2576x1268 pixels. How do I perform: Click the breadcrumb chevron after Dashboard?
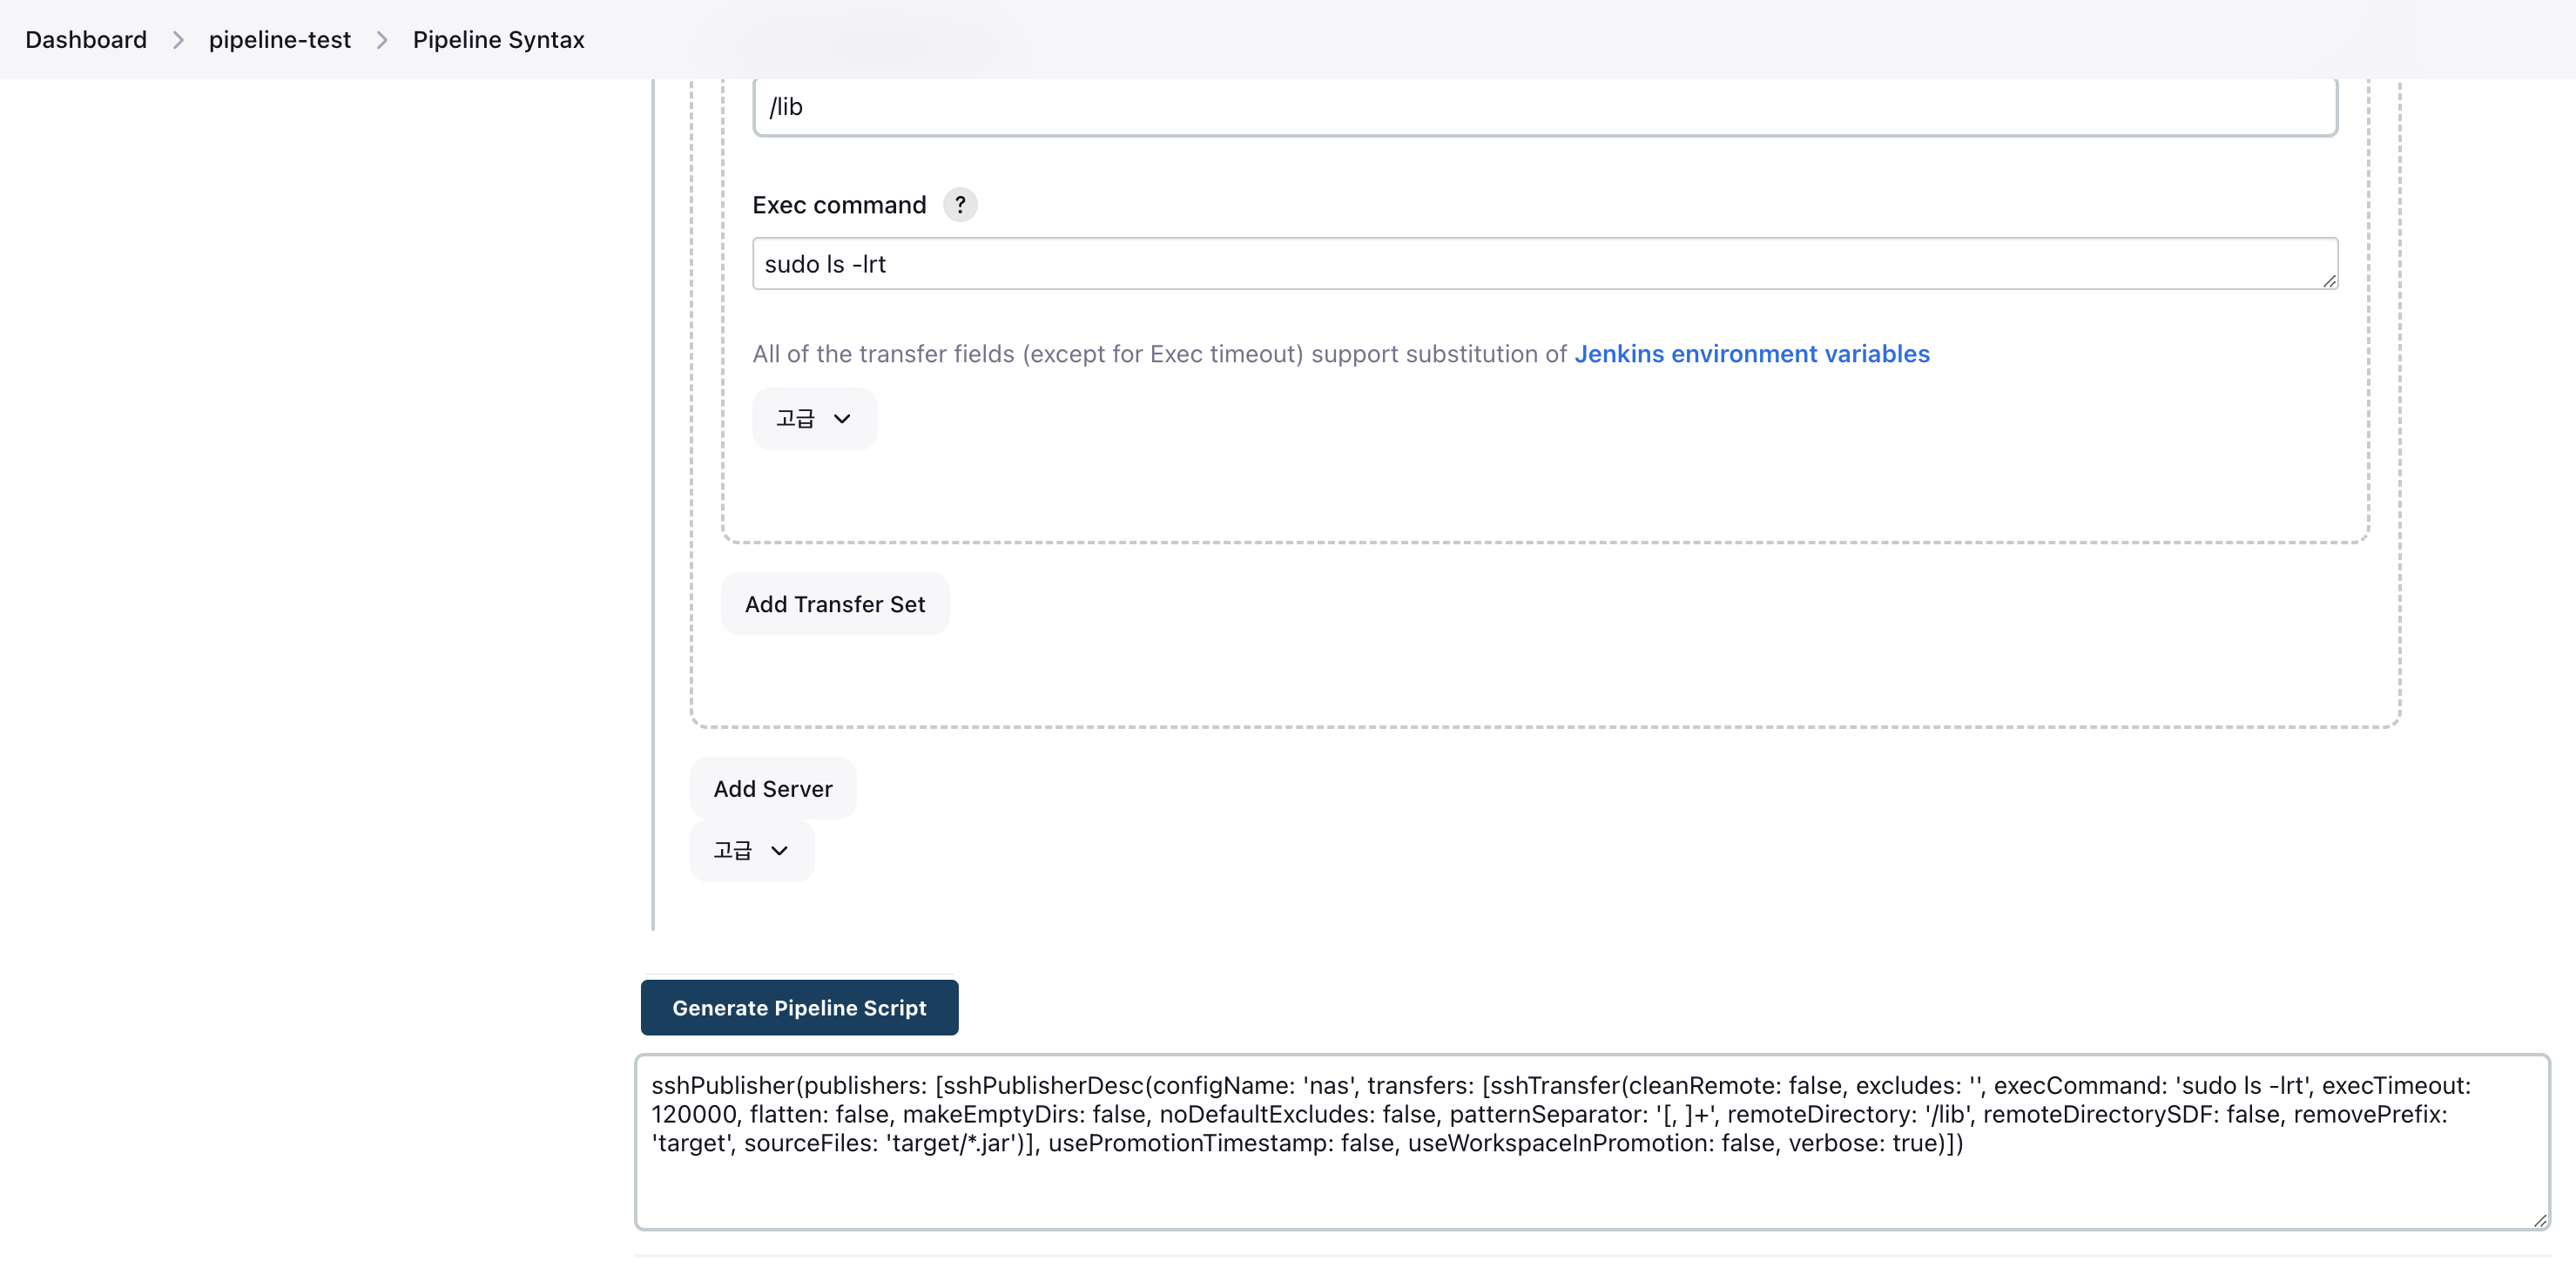(x=178, y=40)
